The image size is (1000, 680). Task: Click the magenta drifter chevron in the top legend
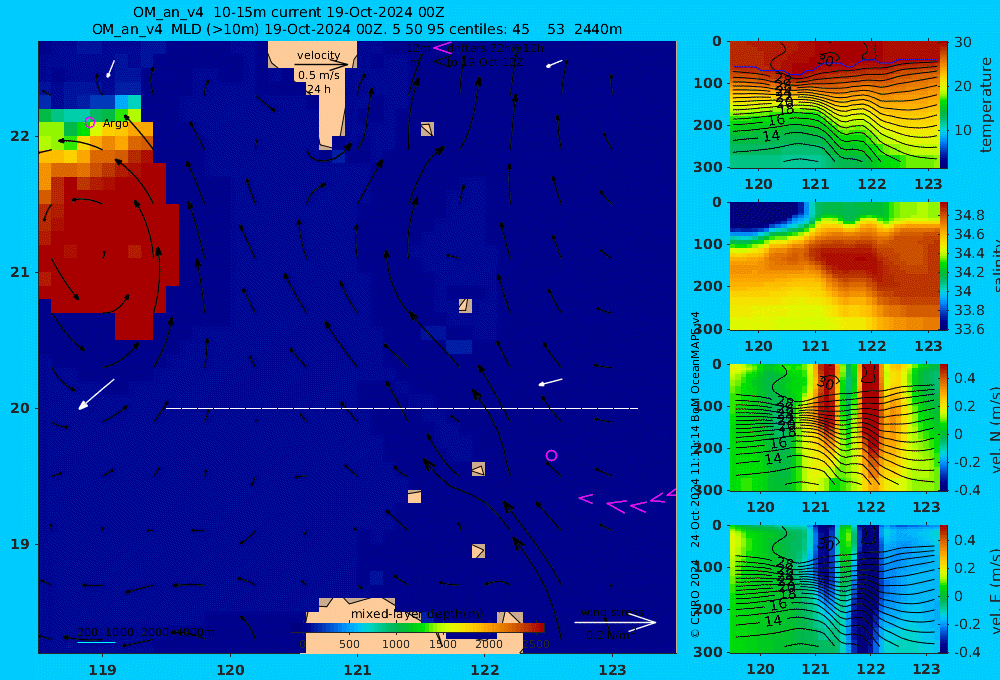pos(441,47)
